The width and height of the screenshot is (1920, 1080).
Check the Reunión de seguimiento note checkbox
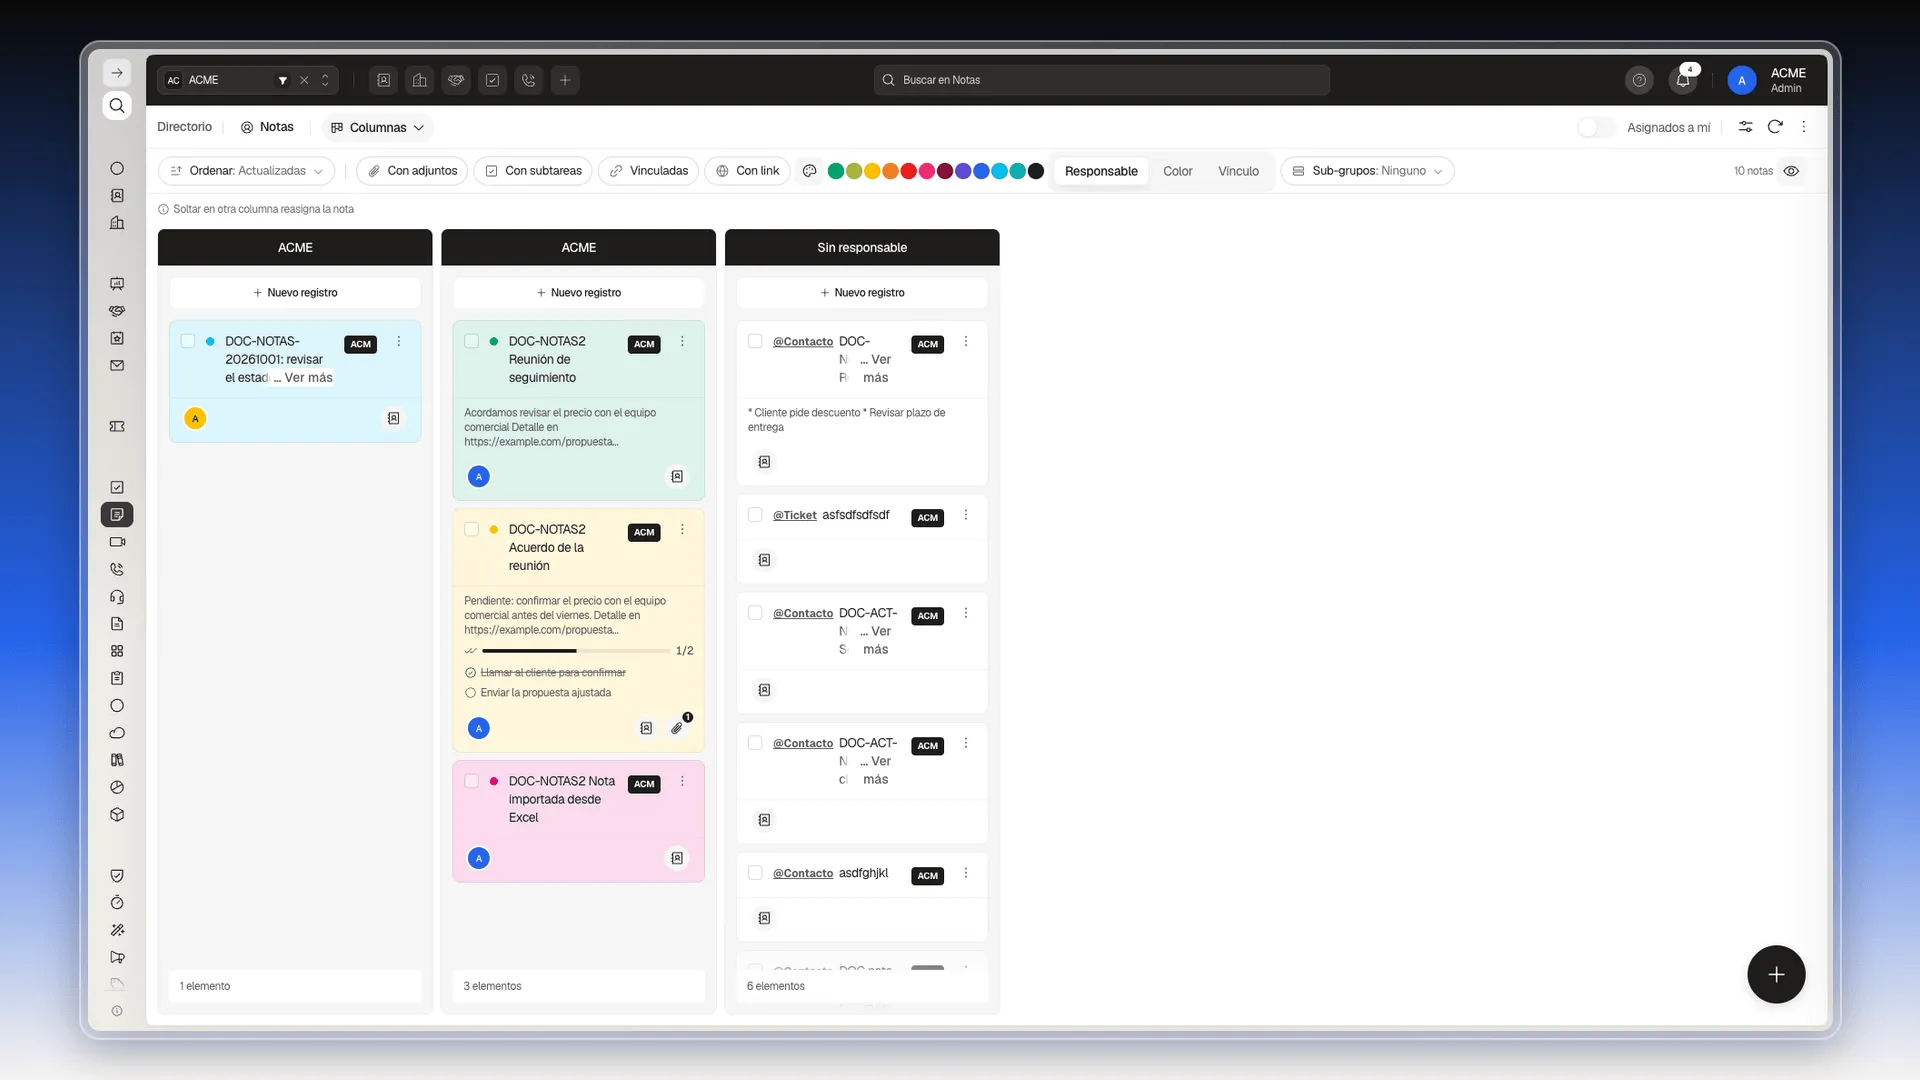[x=471, y=341]
